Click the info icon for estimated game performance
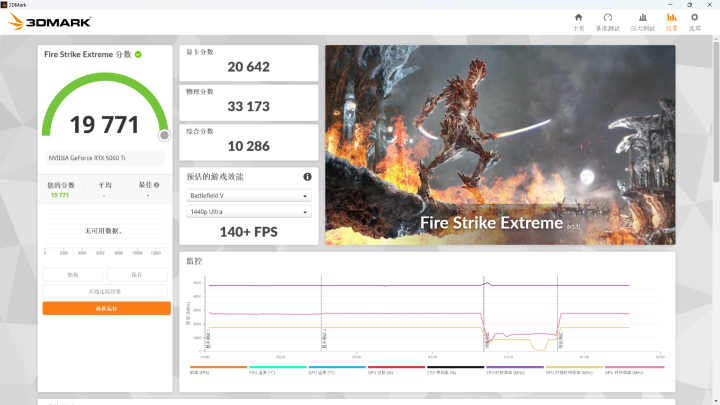Viewport: 720px width, 405px height. tap(307, 177)
